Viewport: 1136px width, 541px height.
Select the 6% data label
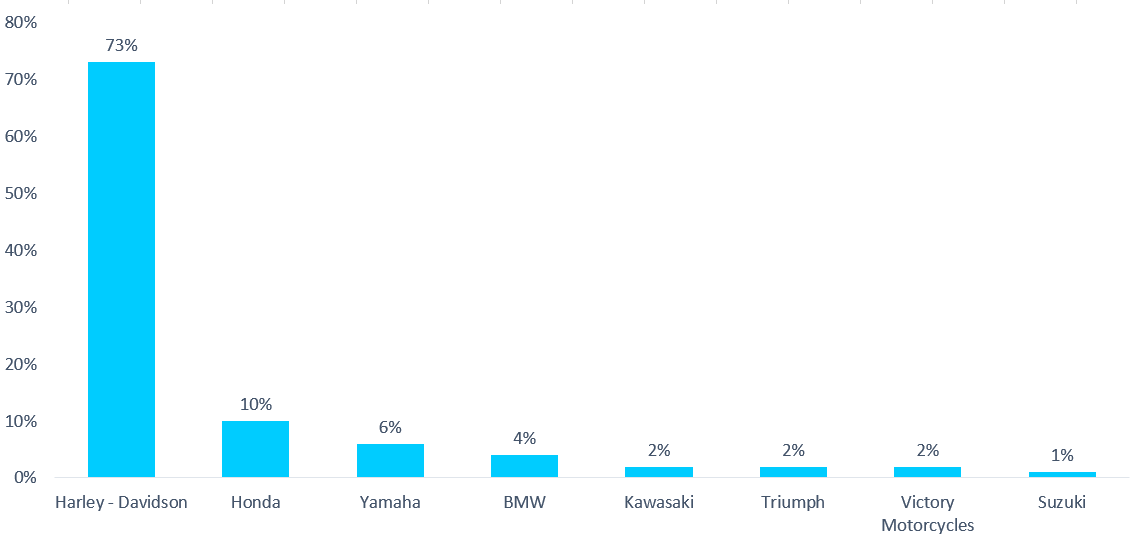coord(390,427)
